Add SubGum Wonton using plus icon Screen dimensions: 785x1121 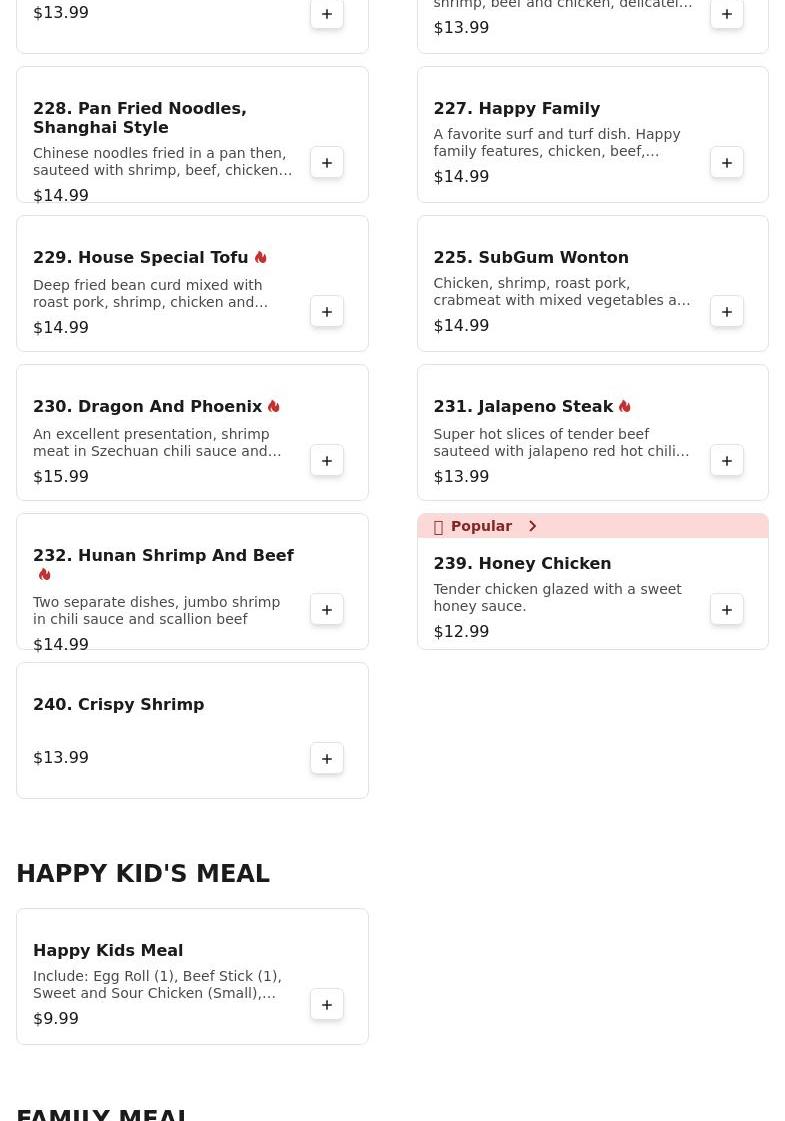727,312
